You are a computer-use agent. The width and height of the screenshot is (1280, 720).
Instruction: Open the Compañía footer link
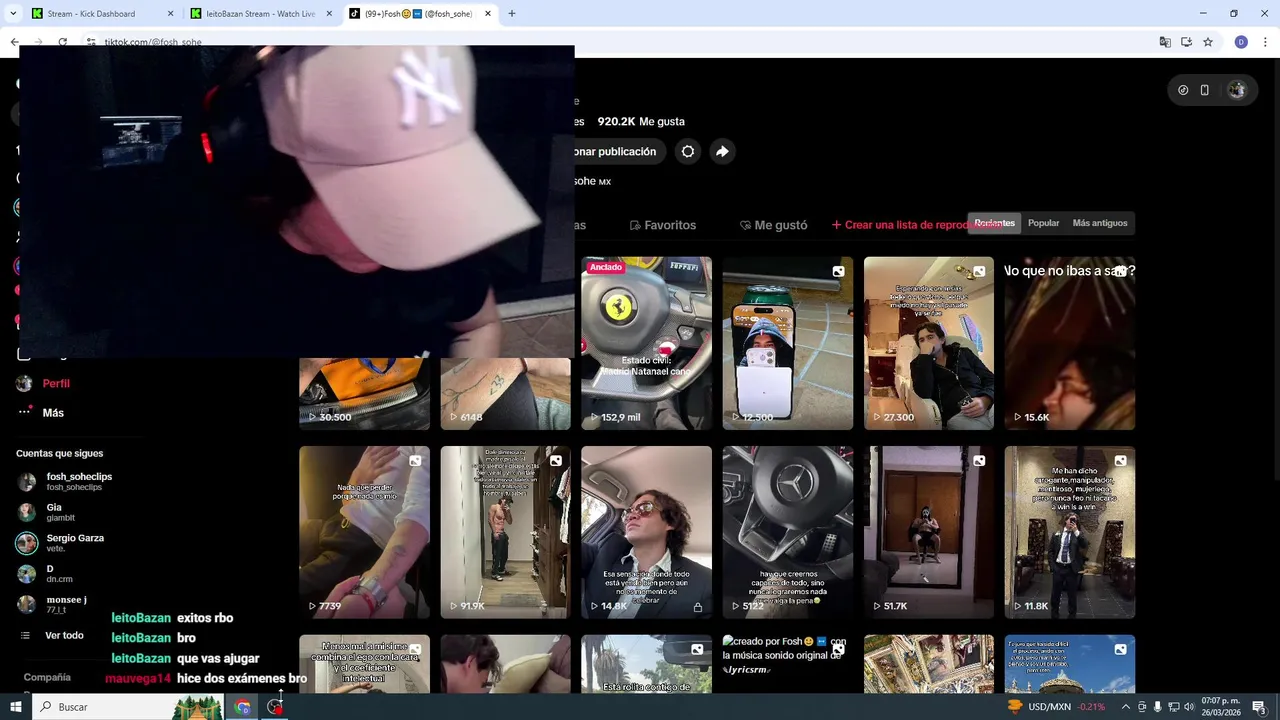point(47,677)
